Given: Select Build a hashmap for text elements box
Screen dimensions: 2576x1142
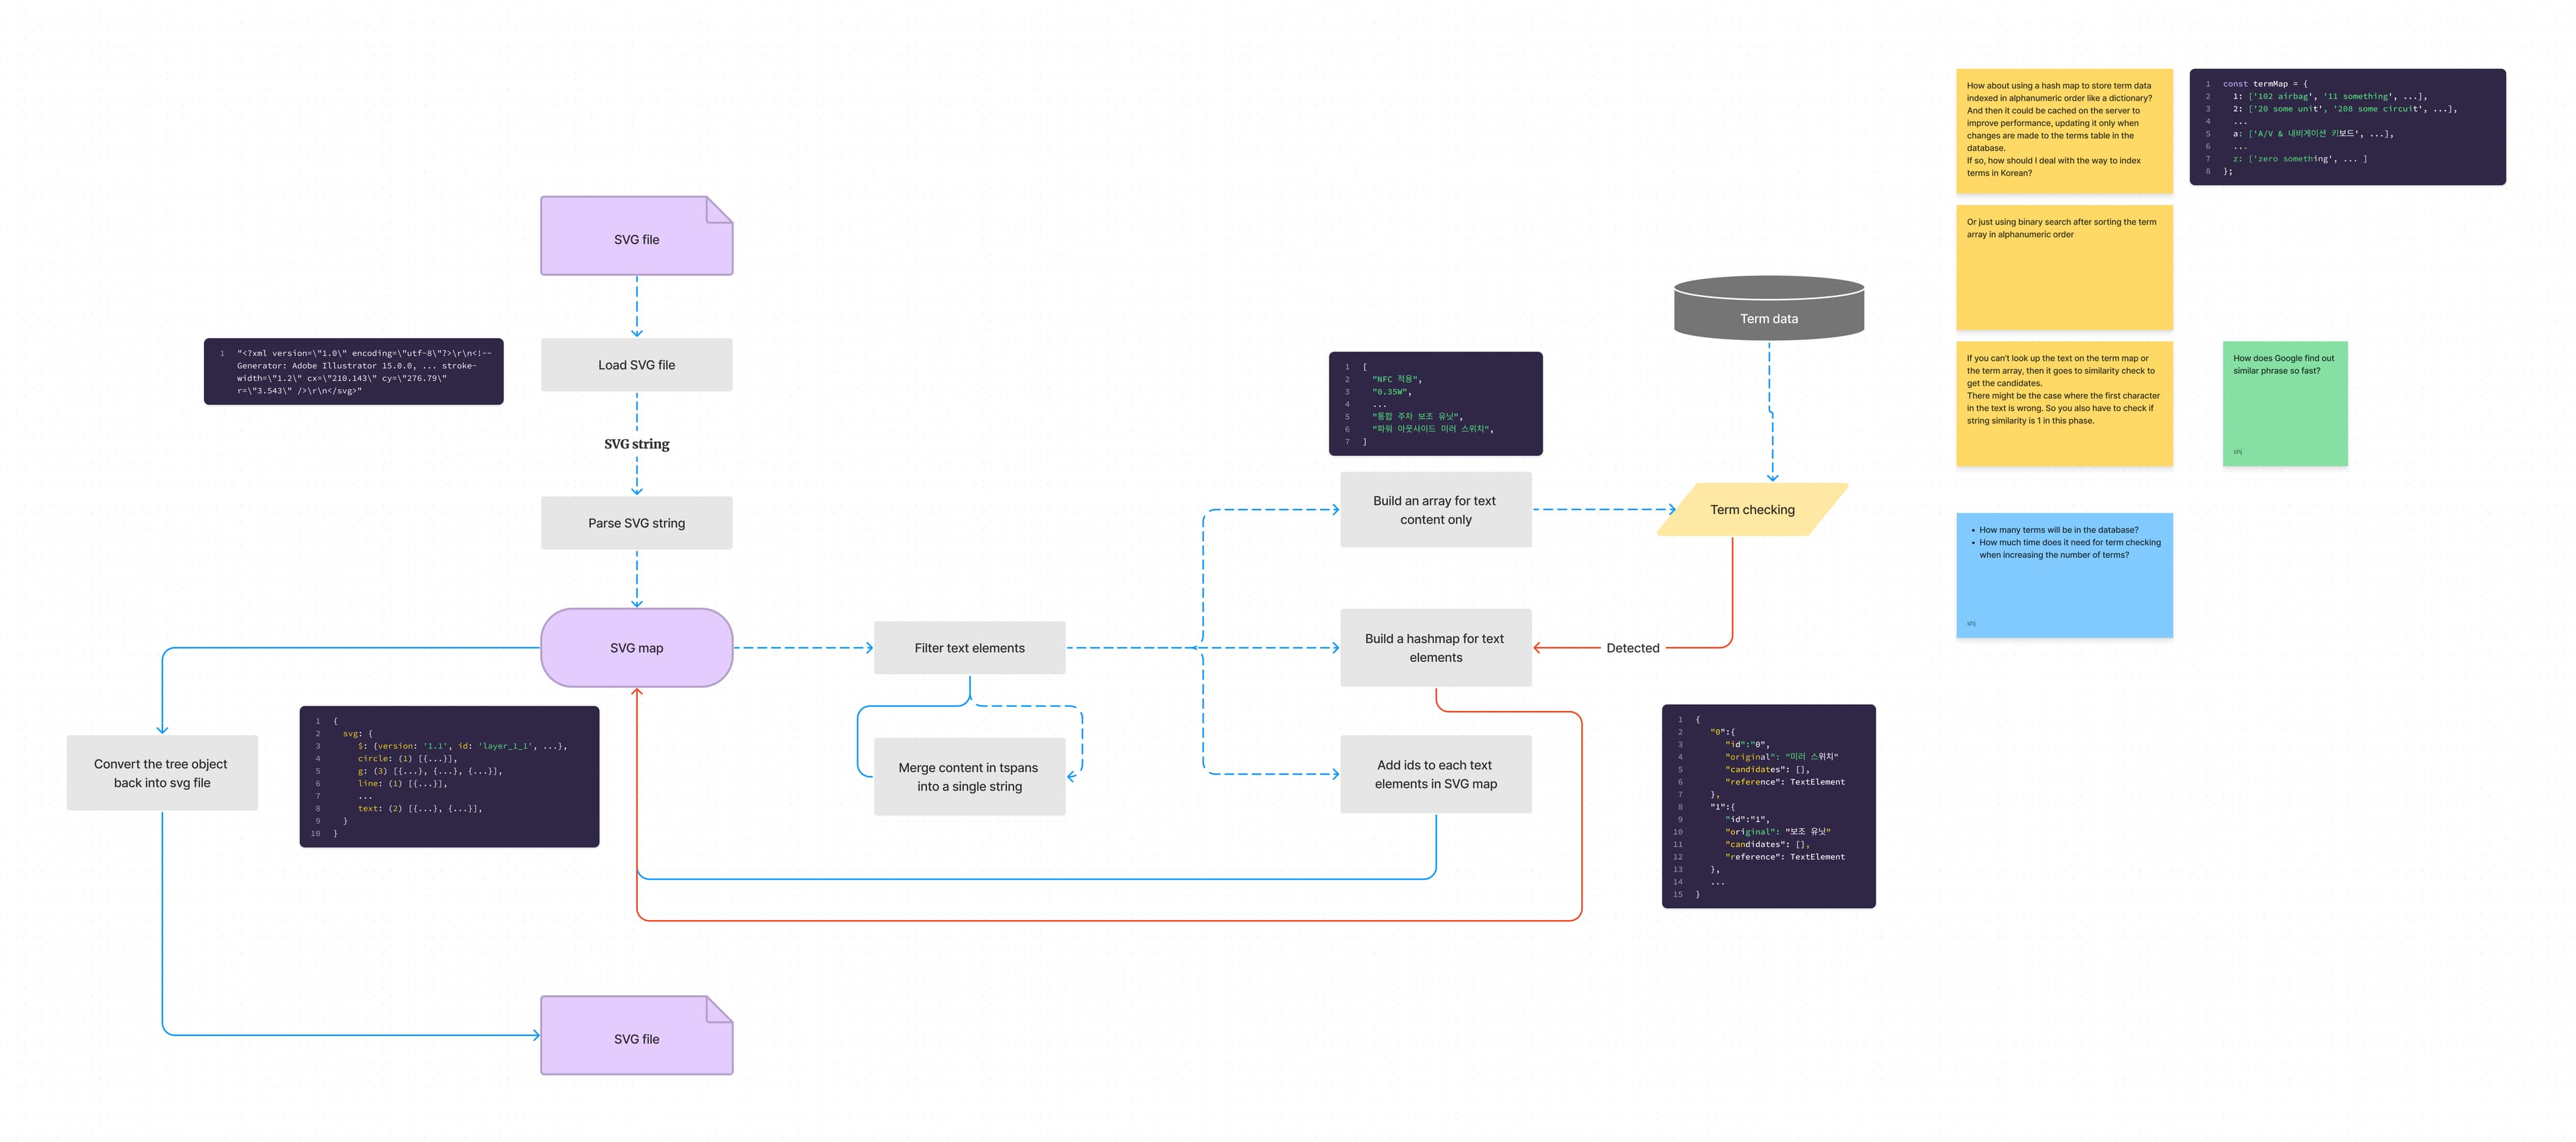Looking at the screenshot, I should (1435, 648).
